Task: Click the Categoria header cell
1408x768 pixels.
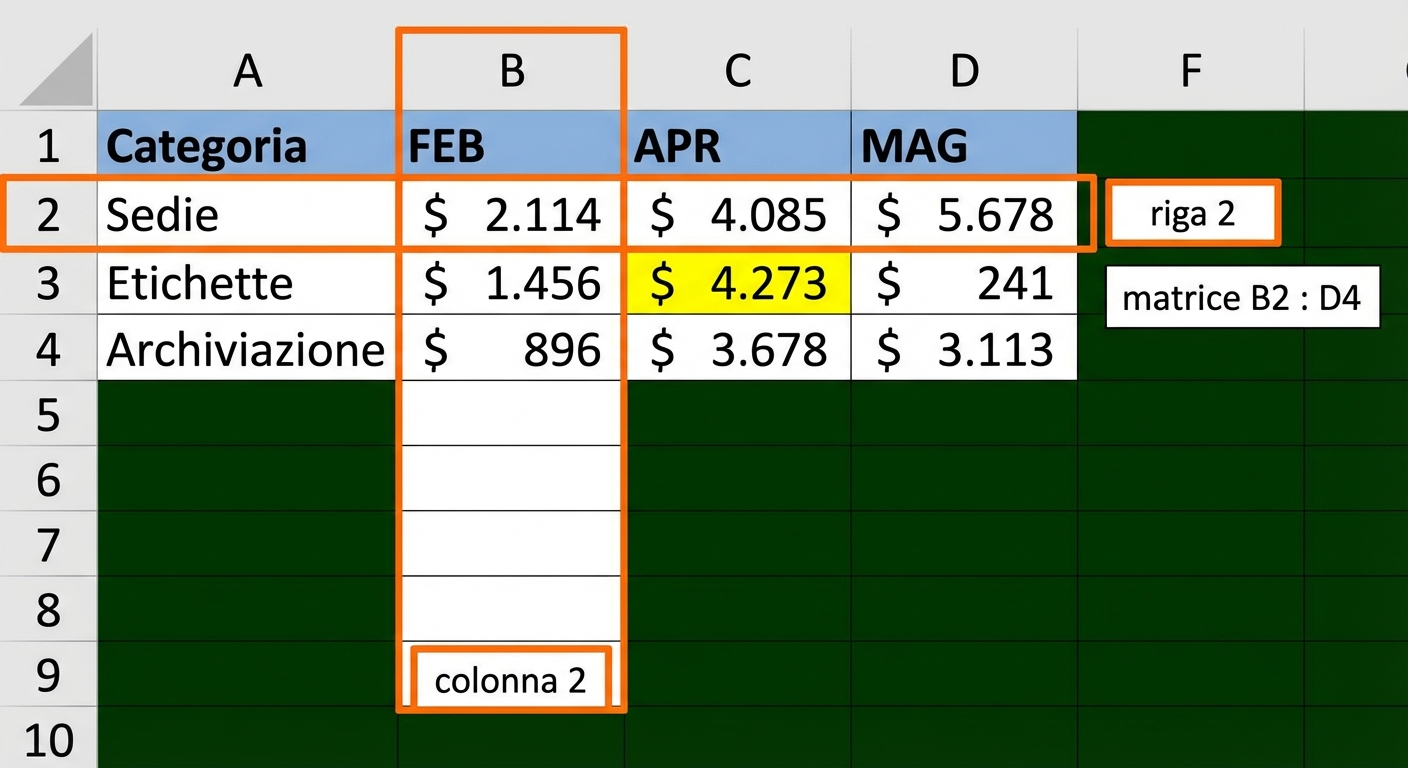Action: point(247,145)
